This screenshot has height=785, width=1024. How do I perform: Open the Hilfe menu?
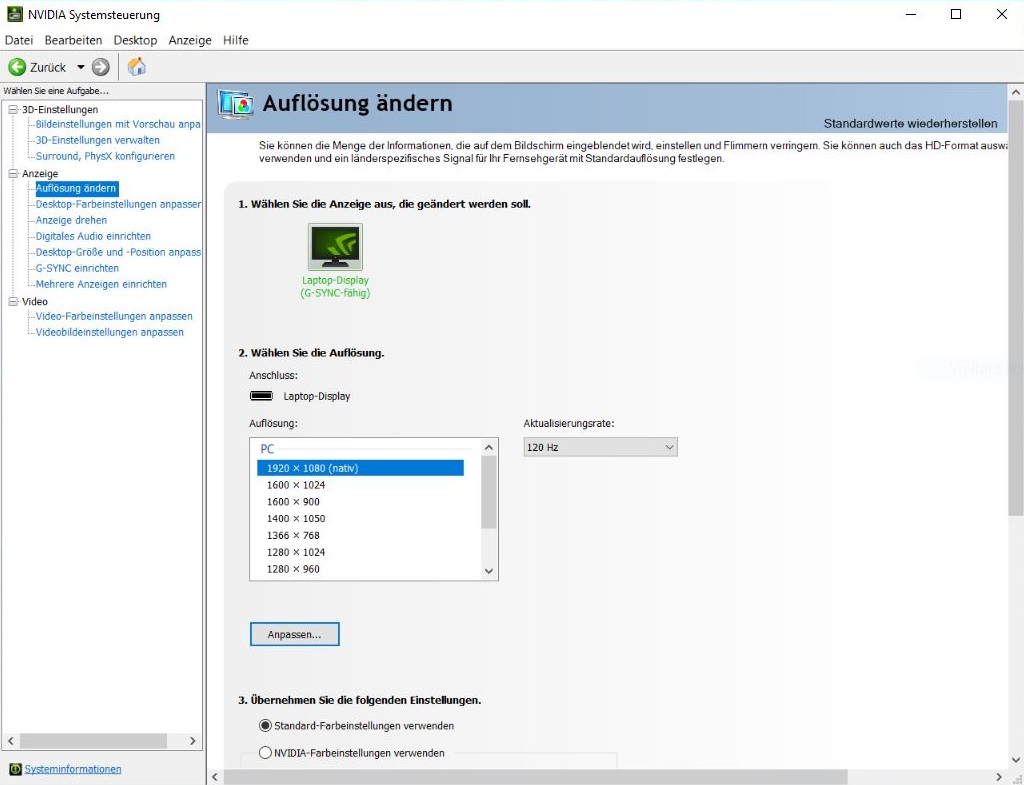pyautogui.click(x=236, y=40)
